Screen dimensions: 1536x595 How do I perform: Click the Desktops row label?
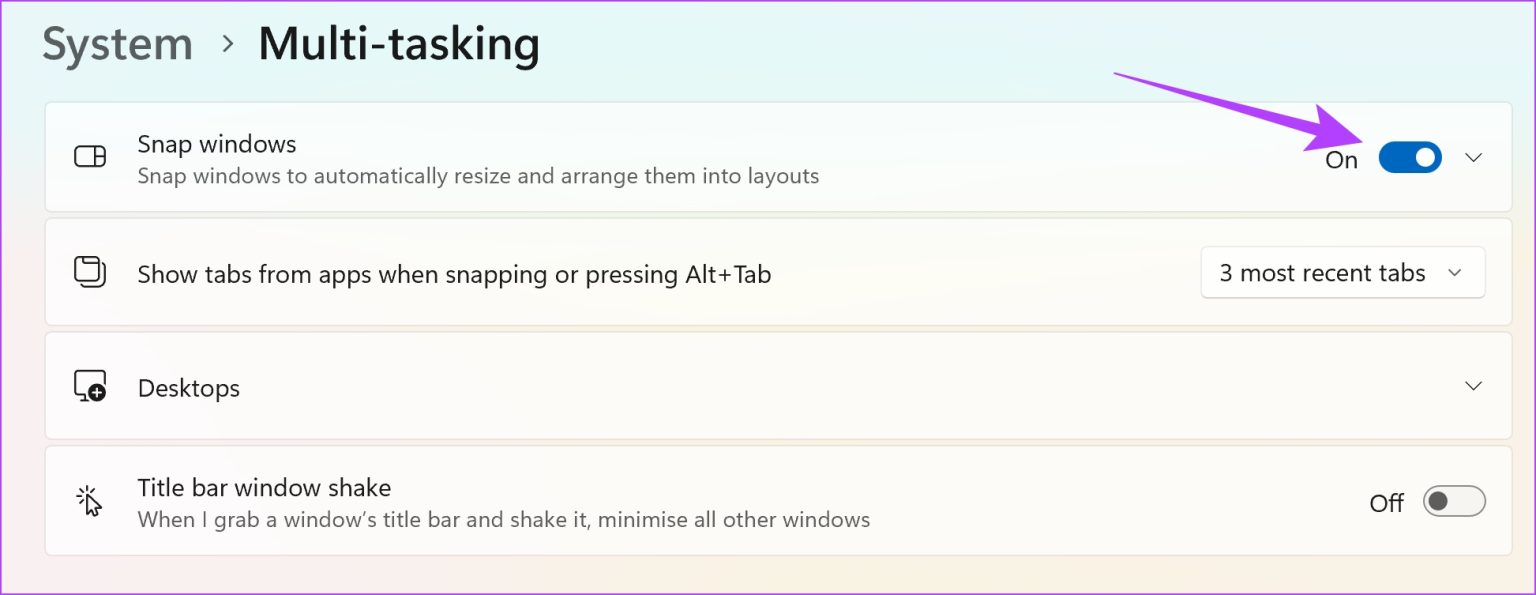(x=188, y=388)
